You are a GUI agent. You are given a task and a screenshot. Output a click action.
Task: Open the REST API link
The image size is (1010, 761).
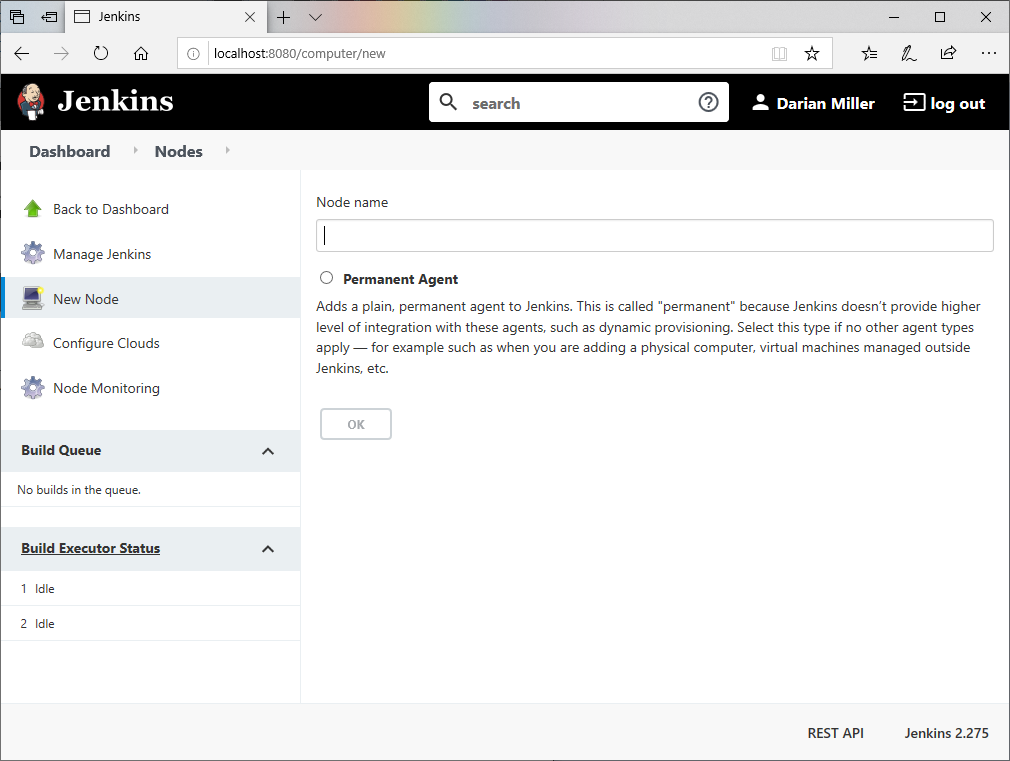point(835,733)
